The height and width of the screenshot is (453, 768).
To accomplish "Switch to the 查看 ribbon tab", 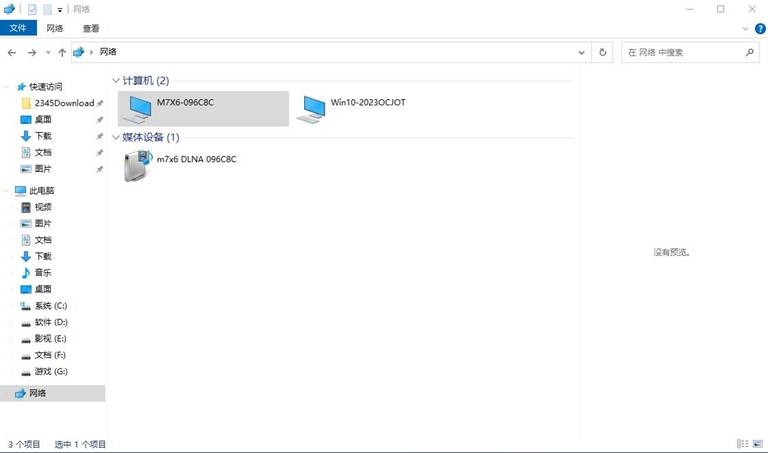I will (91, 28).
